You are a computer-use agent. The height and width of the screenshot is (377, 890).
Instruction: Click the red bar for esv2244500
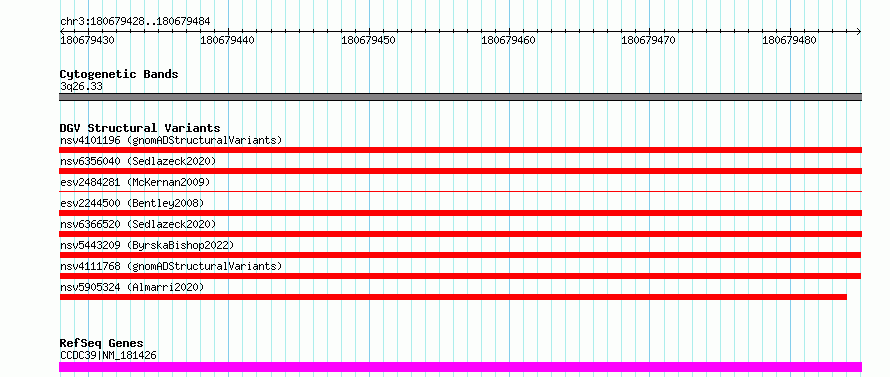tap(460, 213)
